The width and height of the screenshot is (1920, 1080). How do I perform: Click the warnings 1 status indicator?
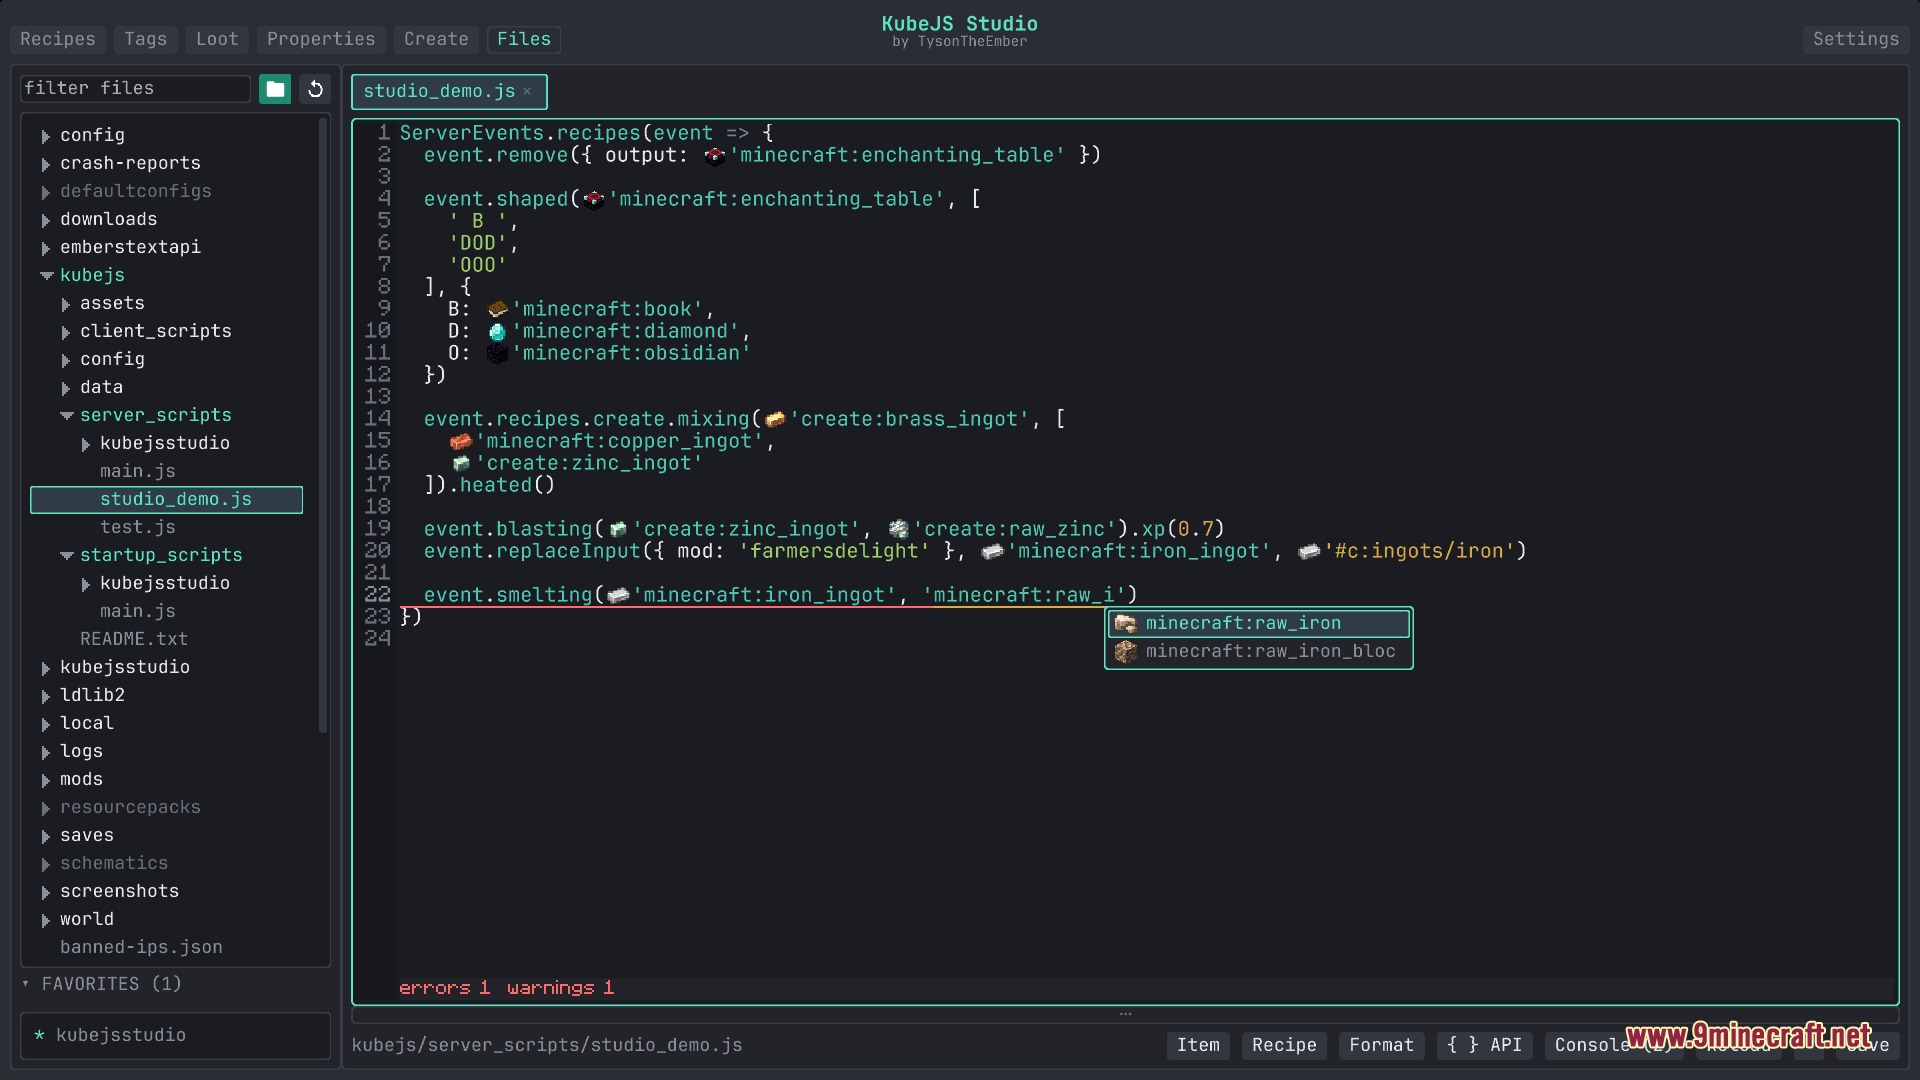click(560, 988)
